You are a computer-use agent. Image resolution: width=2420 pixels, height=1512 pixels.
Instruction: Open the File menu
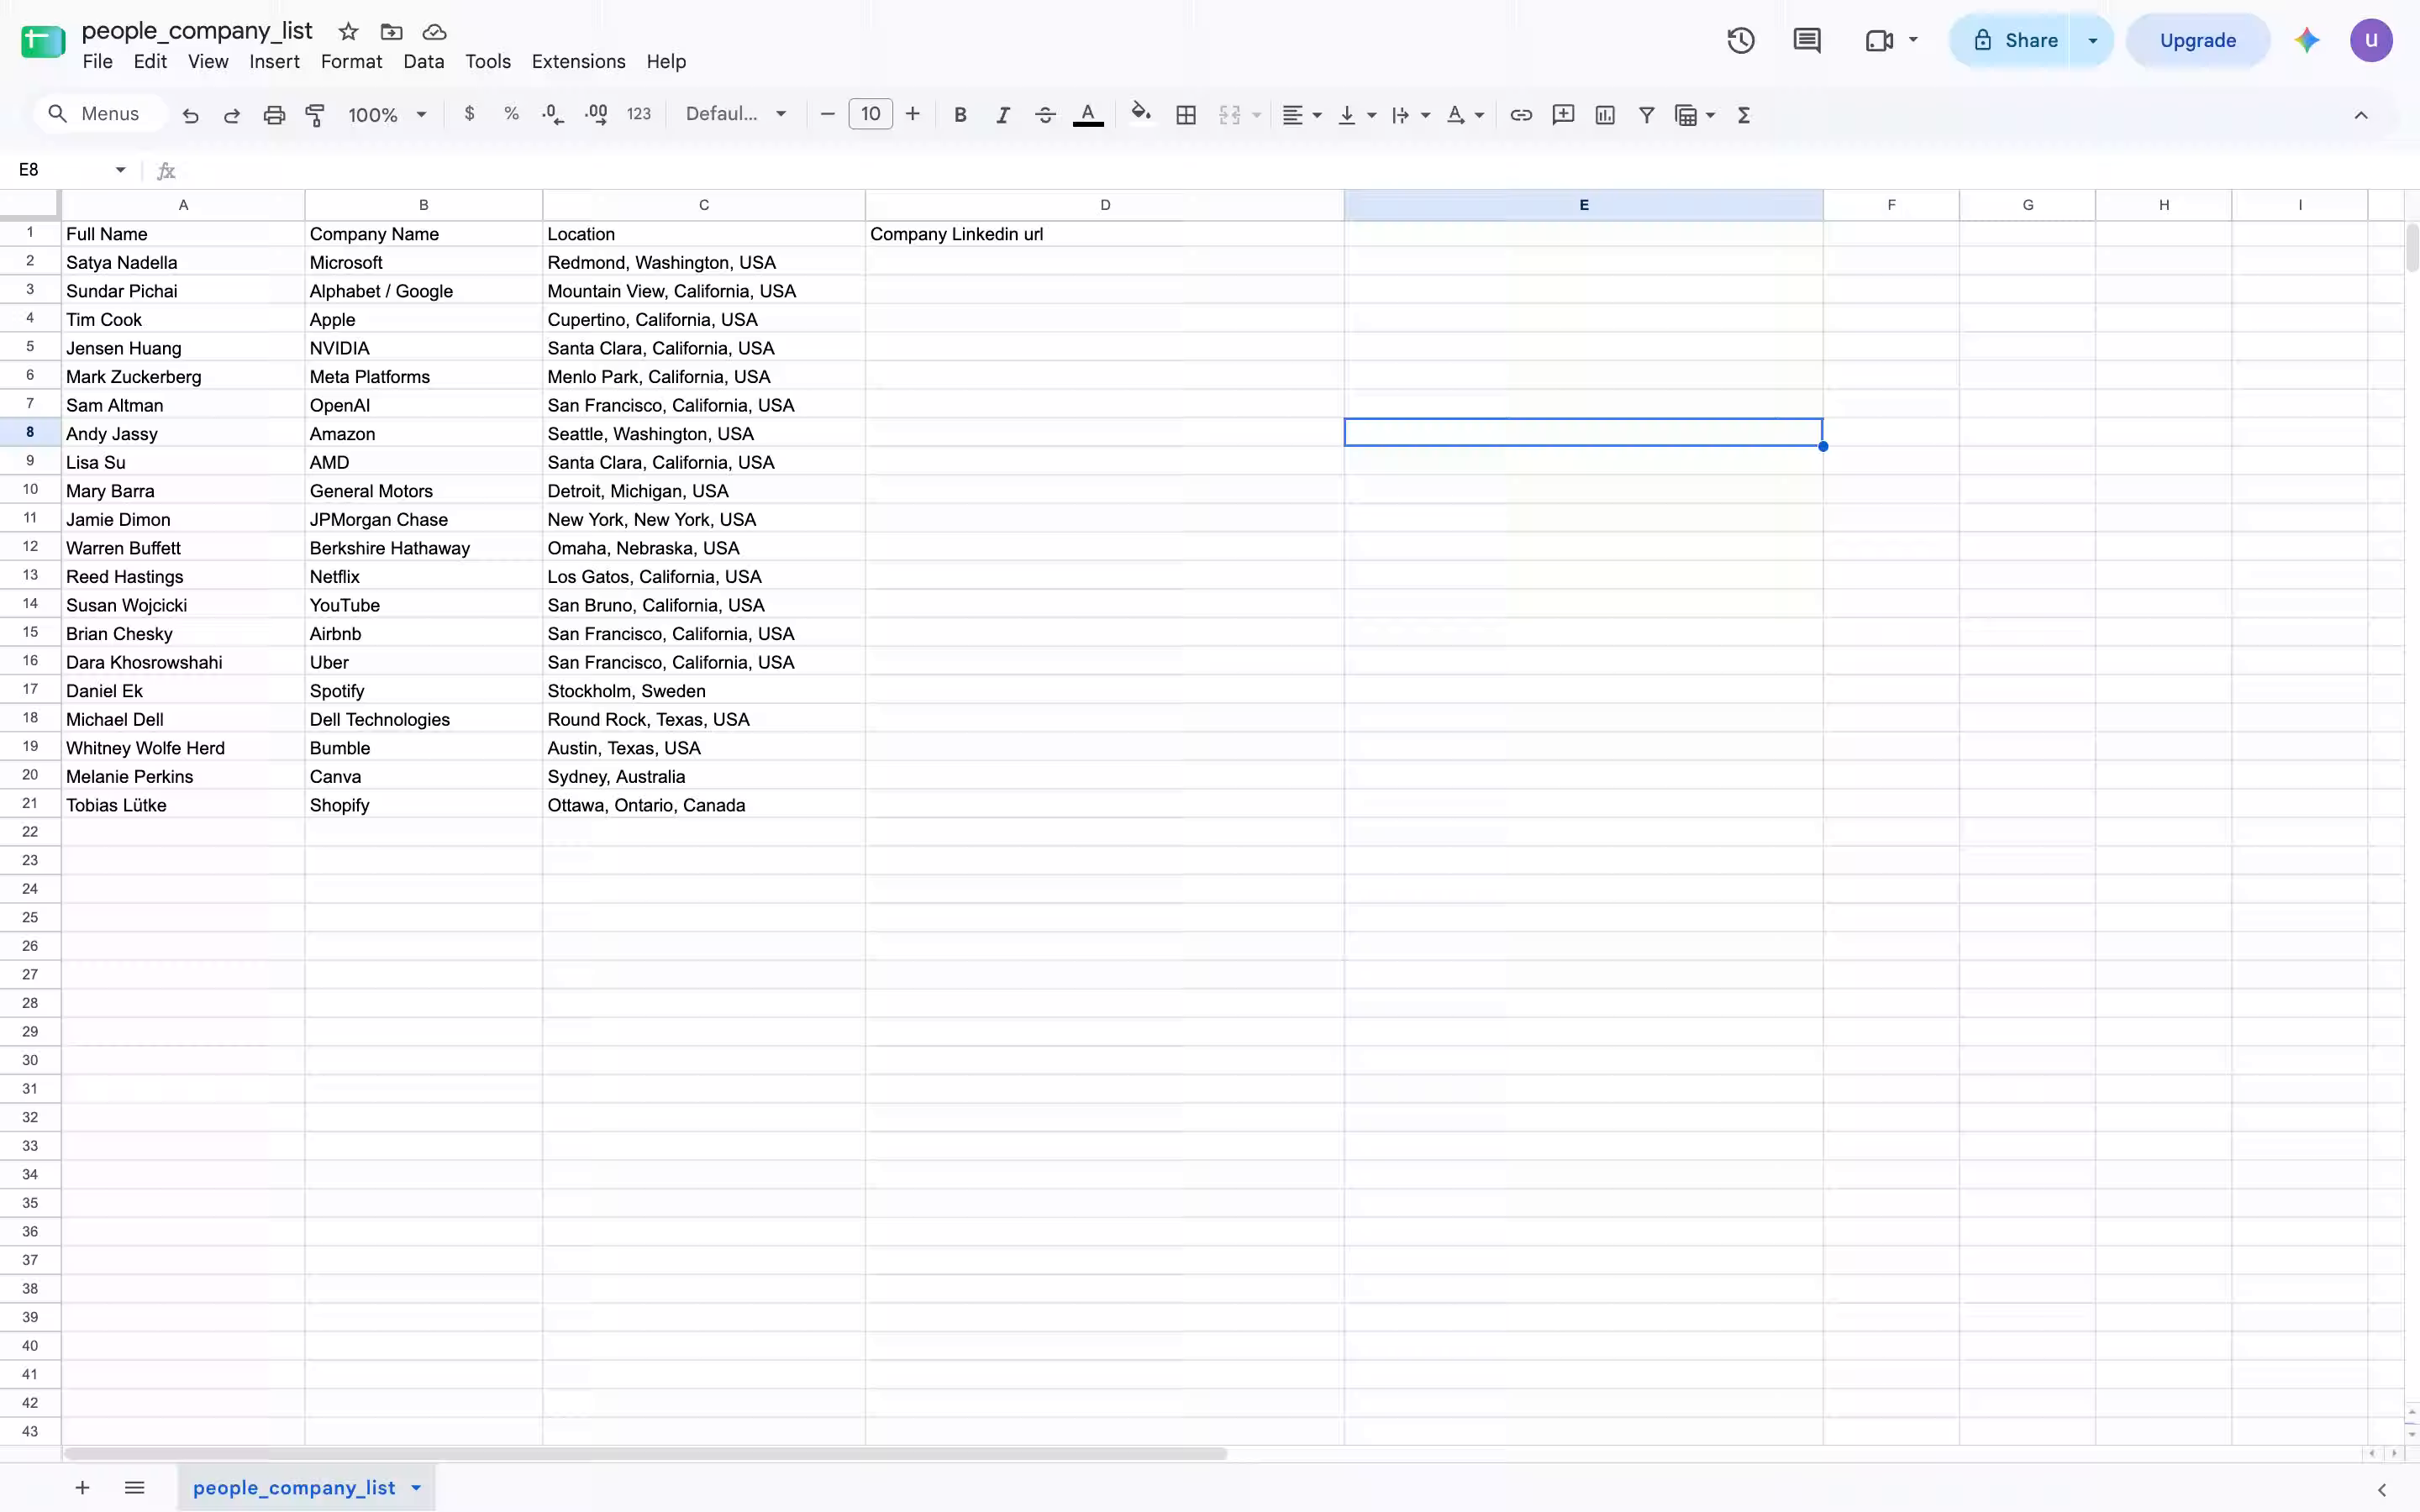coord(97,62)
